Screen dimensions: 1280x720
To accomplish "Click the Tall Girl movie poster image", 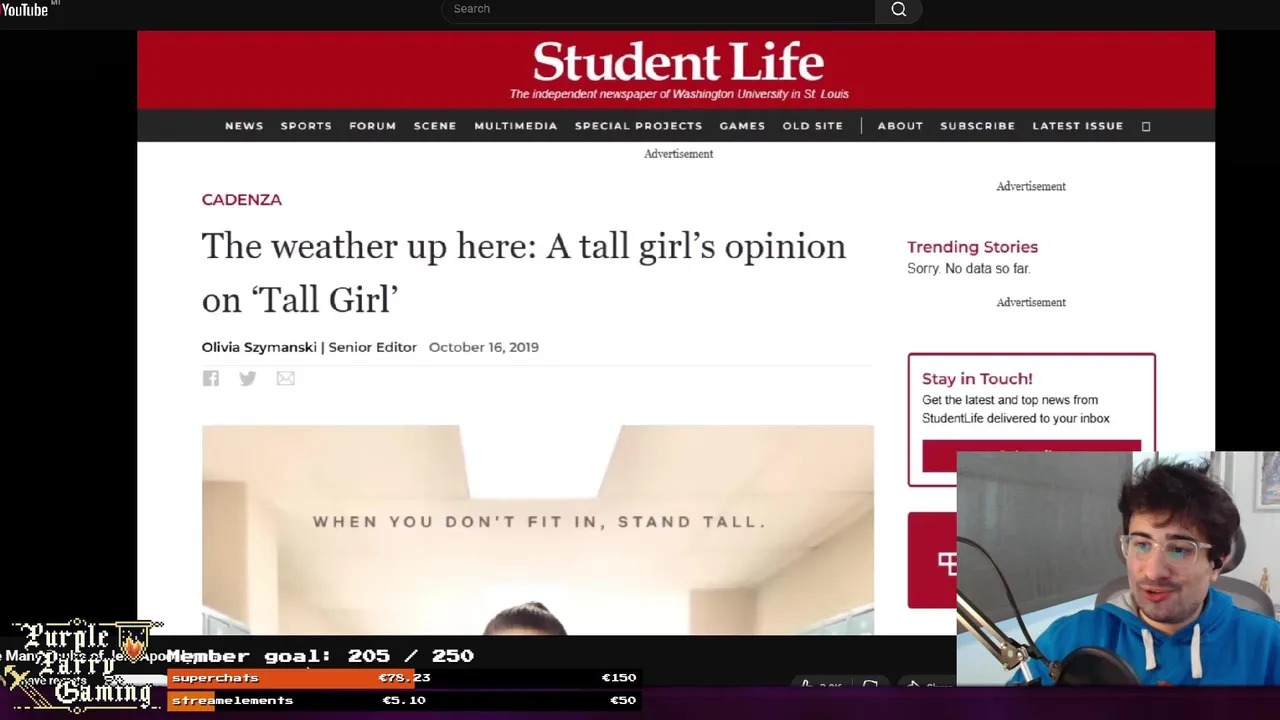I will 537,530.
